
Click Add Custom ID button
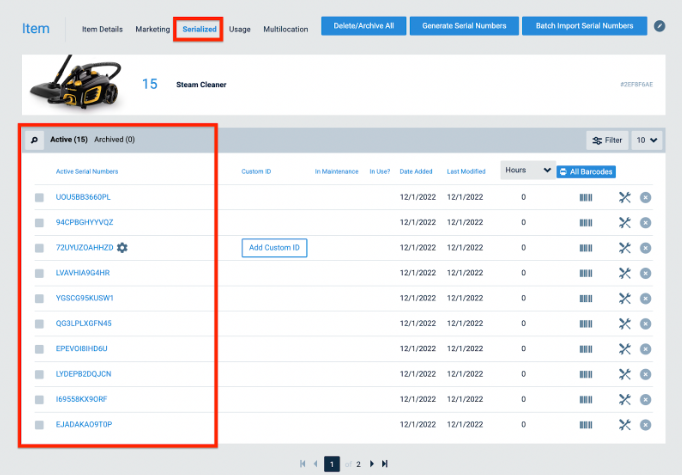[x=274, y=248]
